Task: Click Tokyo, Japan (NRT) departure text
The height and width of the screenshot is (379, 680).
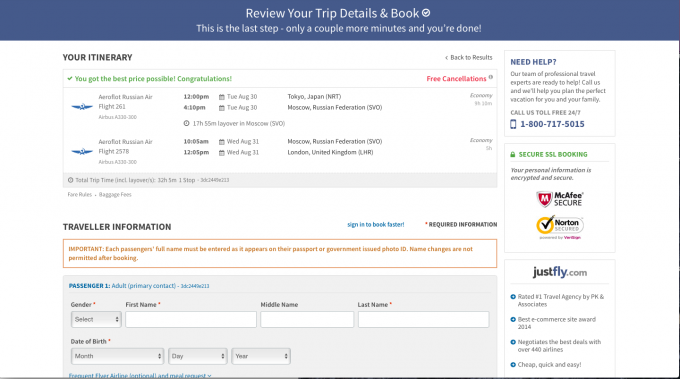Action: click(x=314, y=97)
